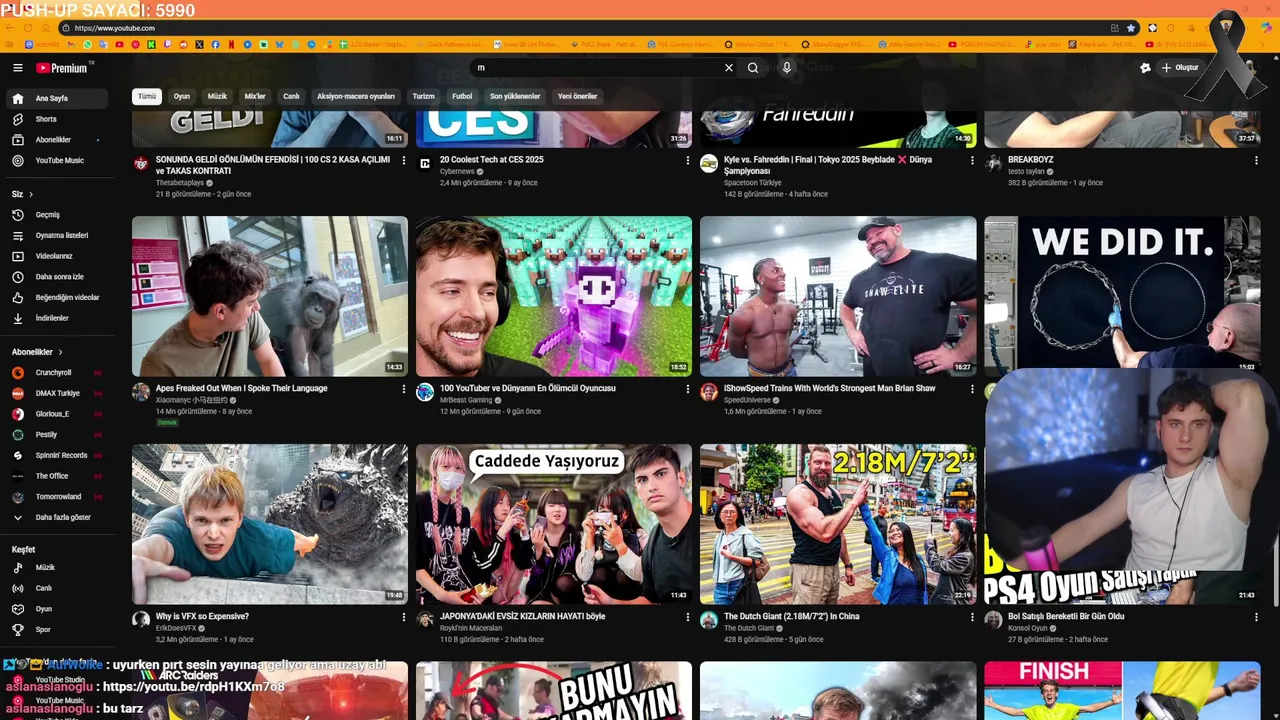
Task: Open Crunchyroll subscription channel
Action: pyautogui.click(x=59, y=373)
